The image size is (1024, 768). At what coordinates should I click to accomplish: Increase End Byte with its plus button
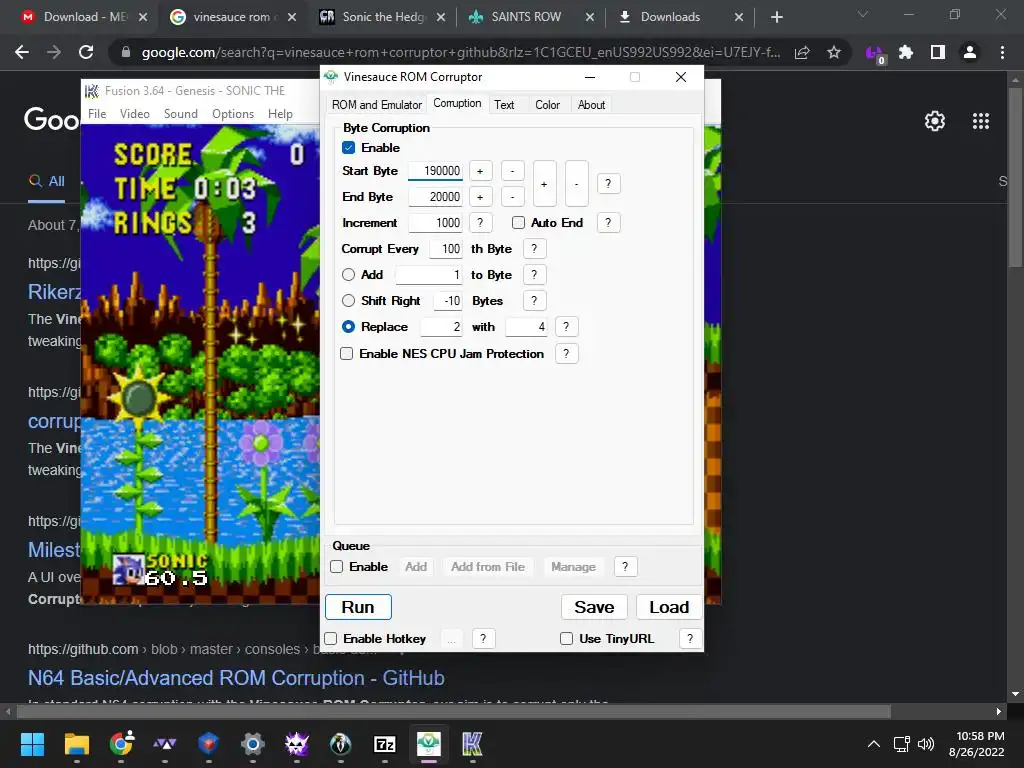480,197
